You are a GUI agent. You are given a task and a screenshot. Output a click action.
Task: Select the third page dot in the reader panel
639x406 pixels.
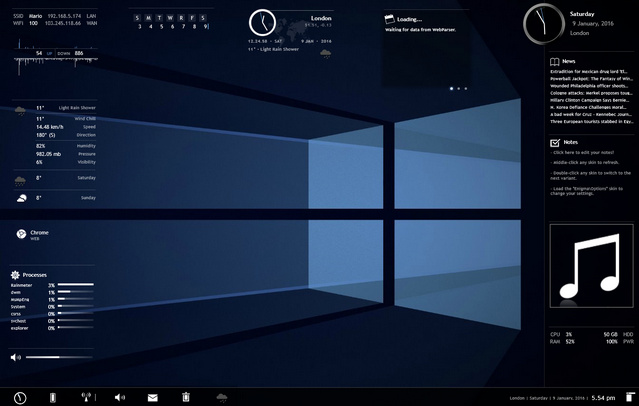[x=466, y=89]
